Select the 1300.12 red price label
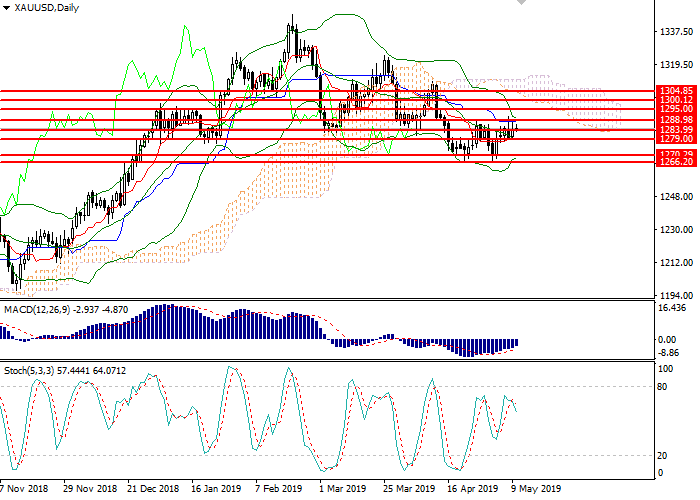This screenshot has height=500, width=700. pyautogui.click(x=672, y=99)
